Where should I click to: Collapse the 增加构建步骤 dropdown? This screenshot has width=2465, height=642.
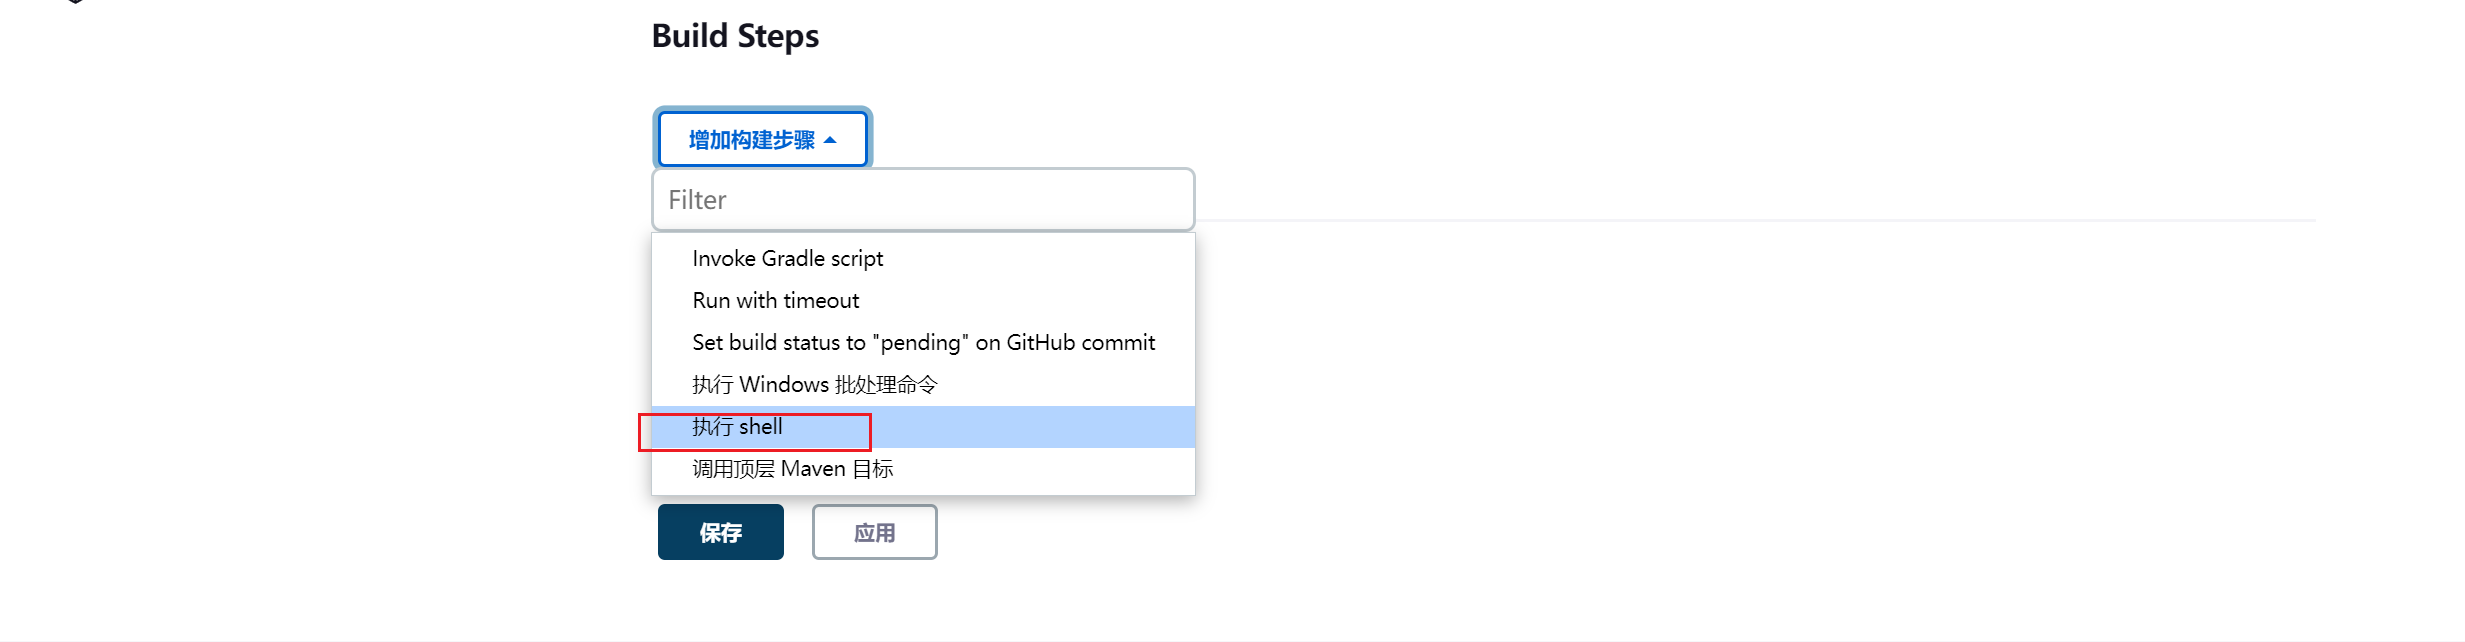tap(762, 139)
